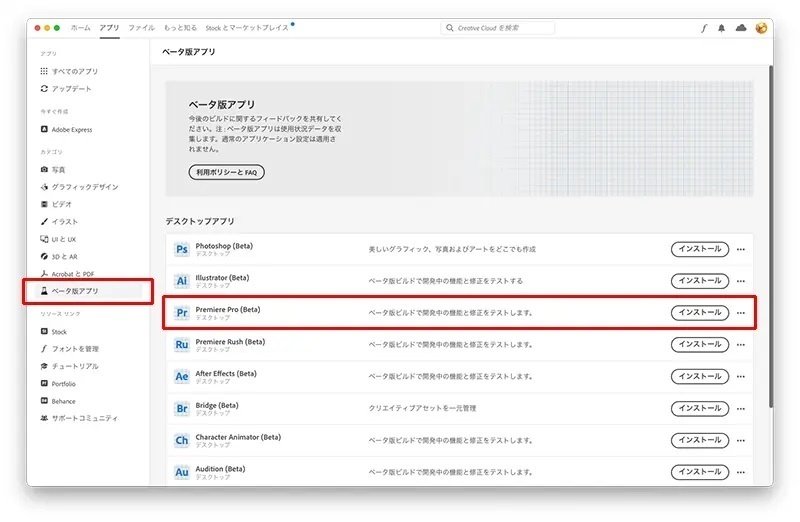800x522 pixels.
Task: Click the Premiere Pro (Beta) app name
Action: click(x=228, y=309)
